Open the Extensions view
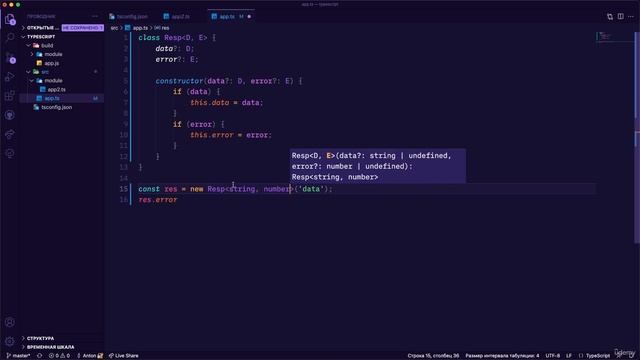Screen dimensions: 640x360 point(10,96)
